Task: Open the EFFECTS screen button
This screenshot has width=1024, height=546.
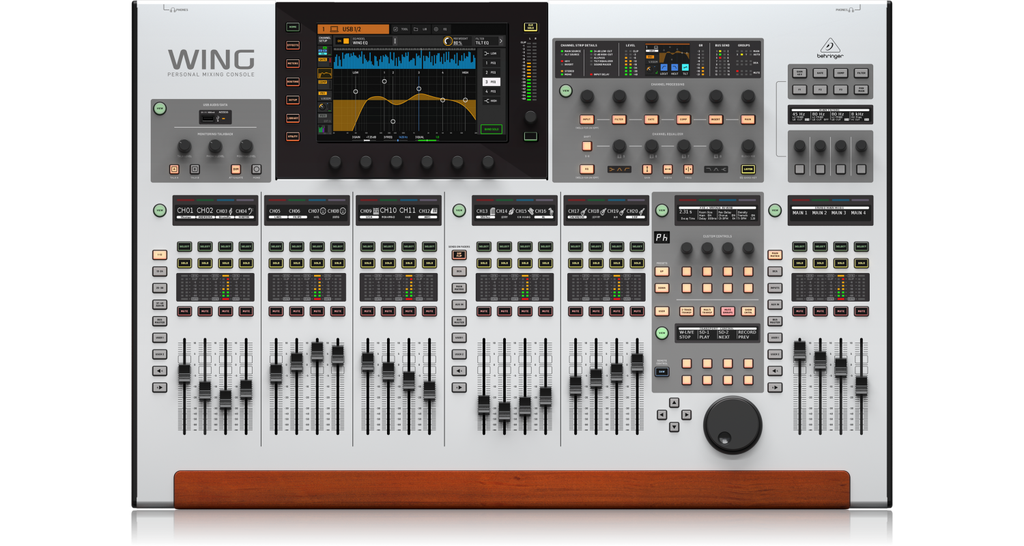Action: [x=293, y=46]
